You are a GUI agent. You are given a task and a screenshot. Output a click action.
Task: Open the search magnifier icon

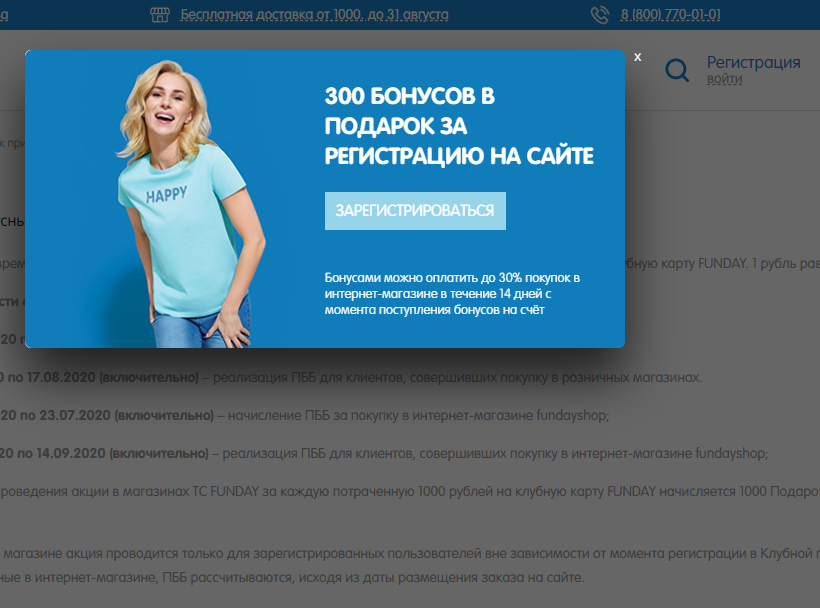coord(677,70)
